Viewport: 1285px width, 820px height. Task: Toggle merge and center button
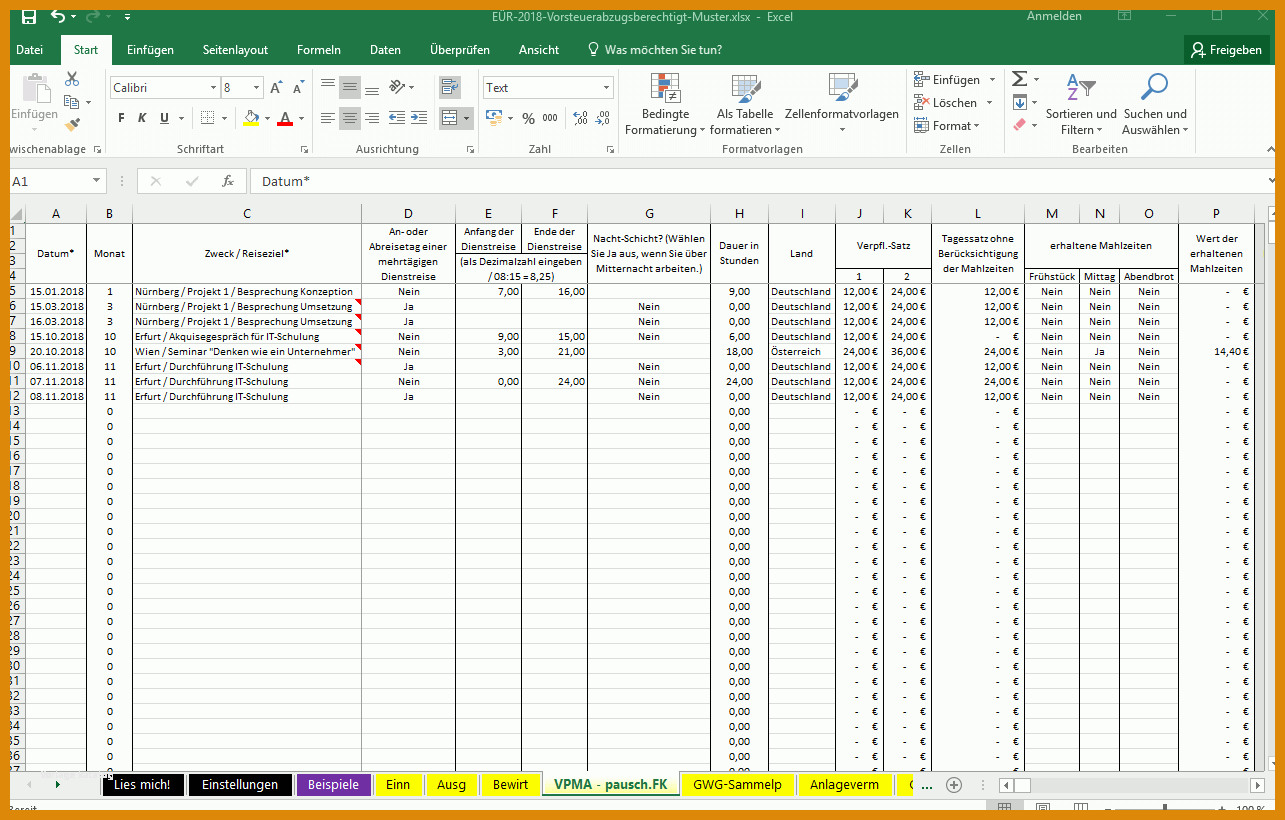(450, 118)
